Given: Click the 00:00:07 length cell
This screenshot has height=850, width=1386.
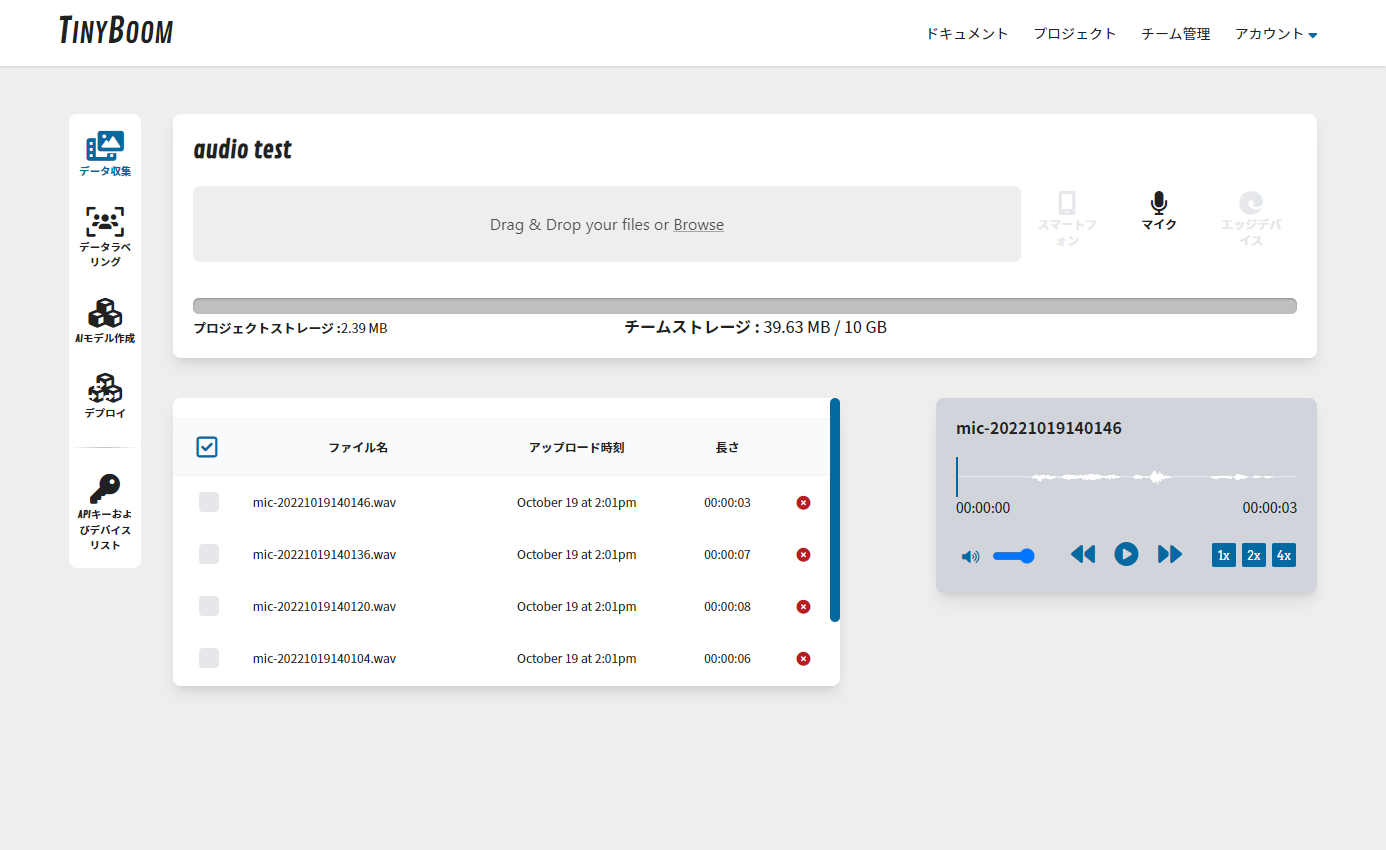Looking at the screenshot, I should [x=727, y=554].
